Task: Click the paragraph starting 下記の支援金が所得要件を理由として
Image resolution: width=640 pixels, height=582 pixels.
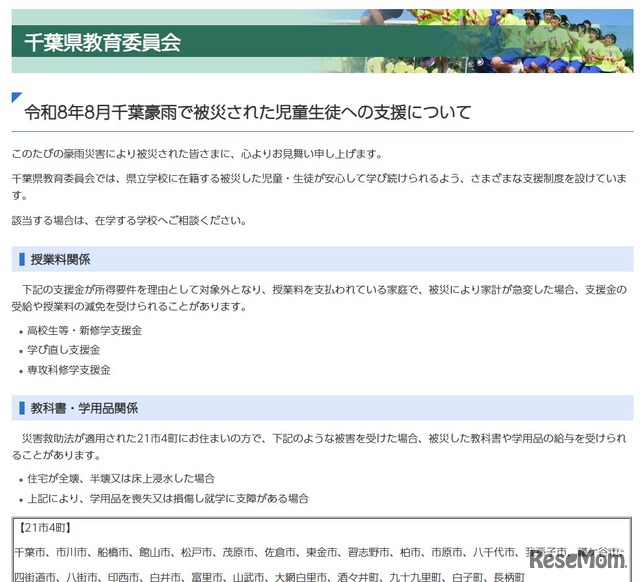Action: 319,298
